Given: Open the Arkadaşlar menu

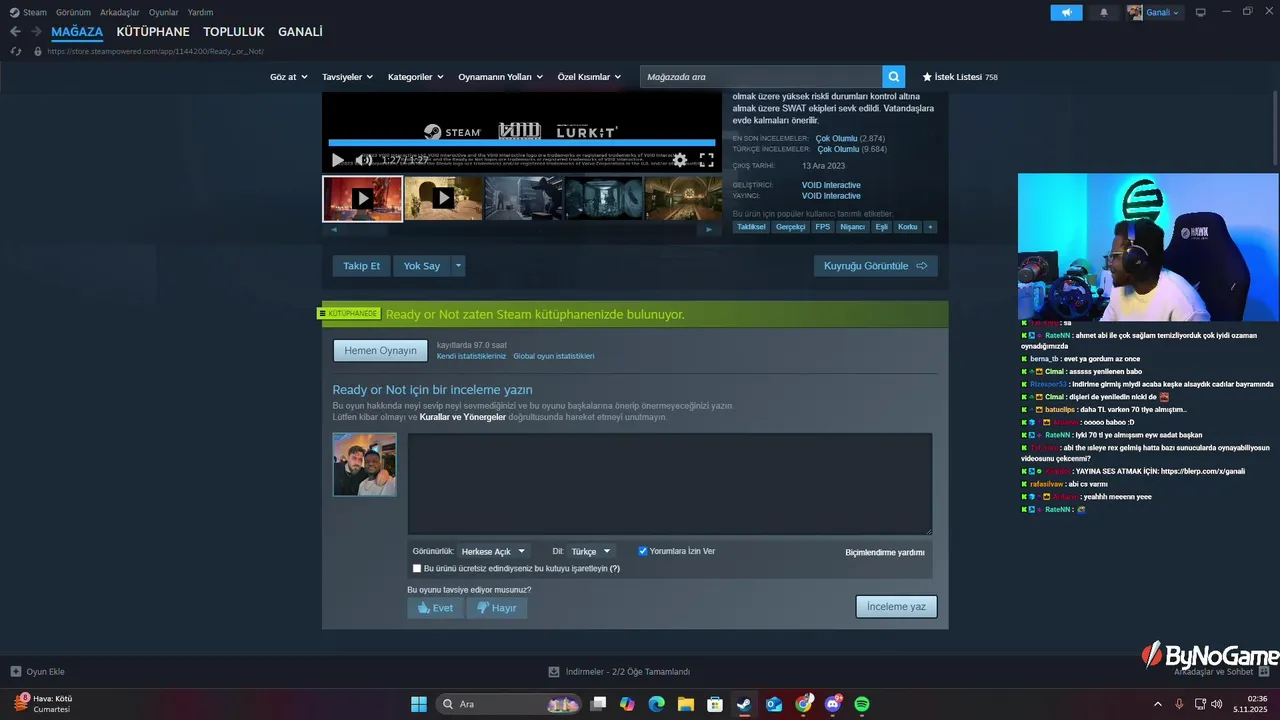Looking at the screenshot, I should pos(119,12).
